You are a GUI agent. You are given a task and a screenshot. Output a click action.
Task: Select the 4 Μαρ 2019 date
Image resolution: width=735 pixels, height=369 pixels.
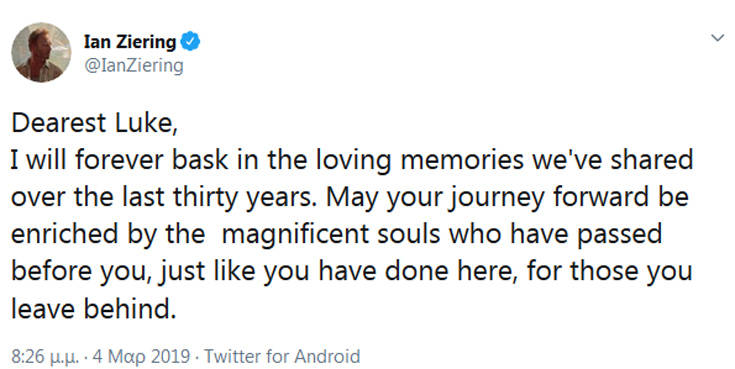[142, 356]
